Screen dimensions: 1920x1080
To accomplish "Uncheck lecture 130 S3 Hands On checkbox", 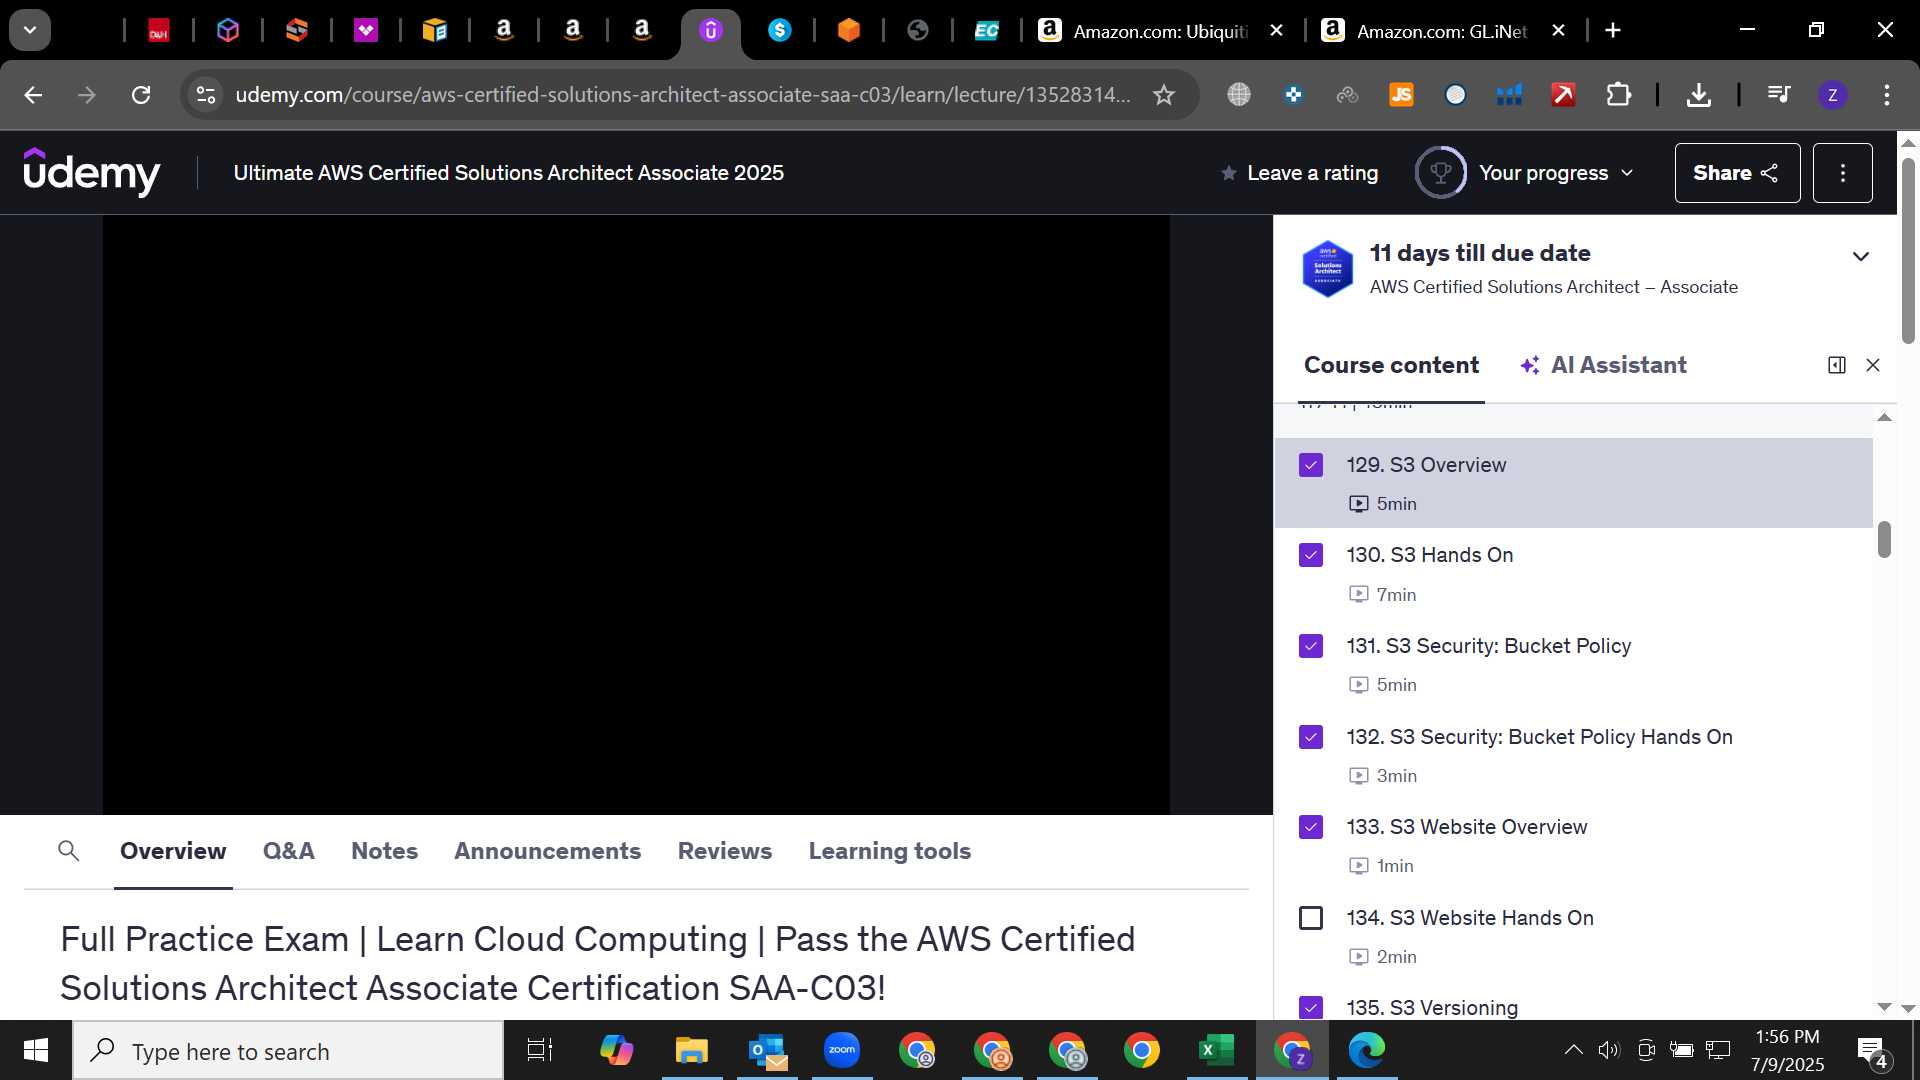I will [1310, 555].
